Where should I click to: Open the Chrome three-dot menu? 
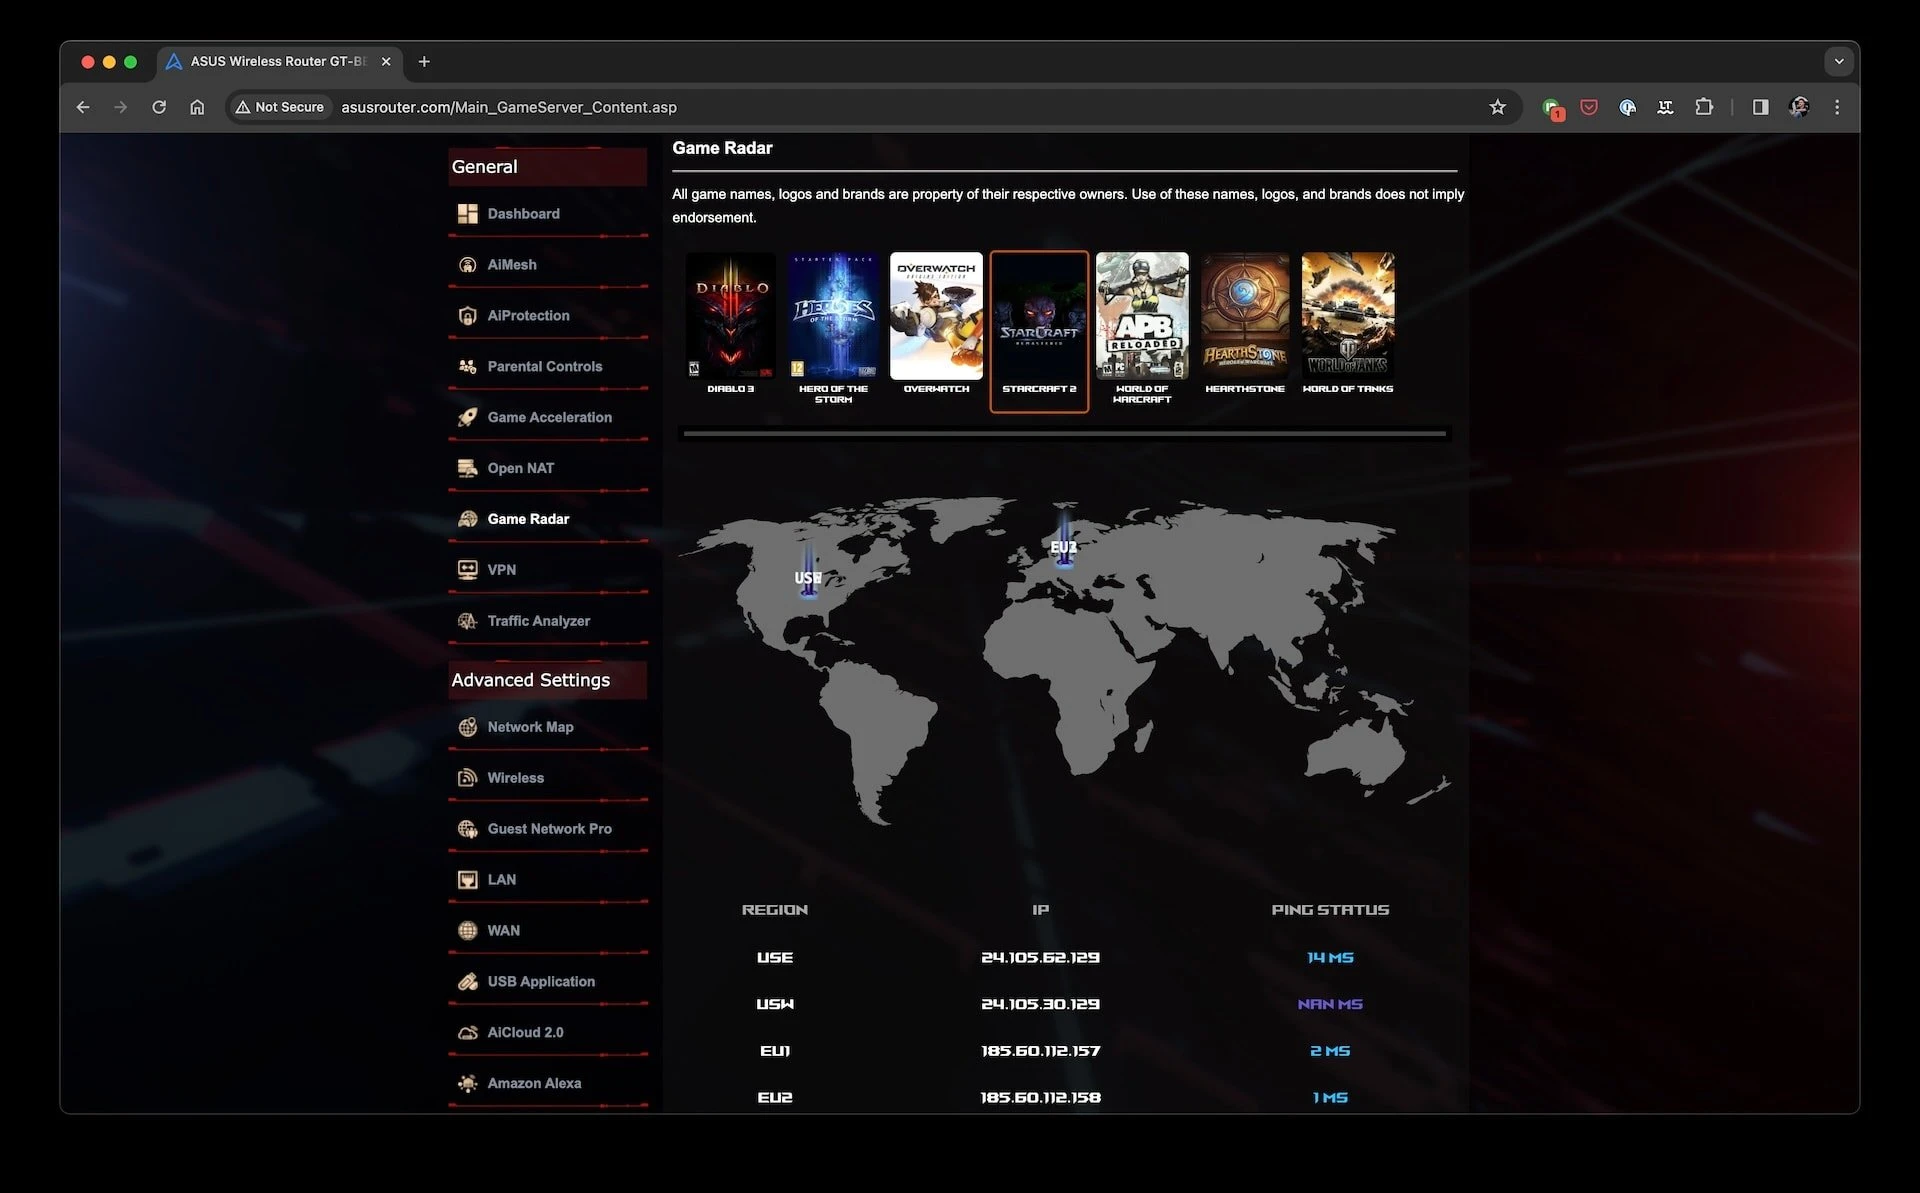coord(1837,107)
